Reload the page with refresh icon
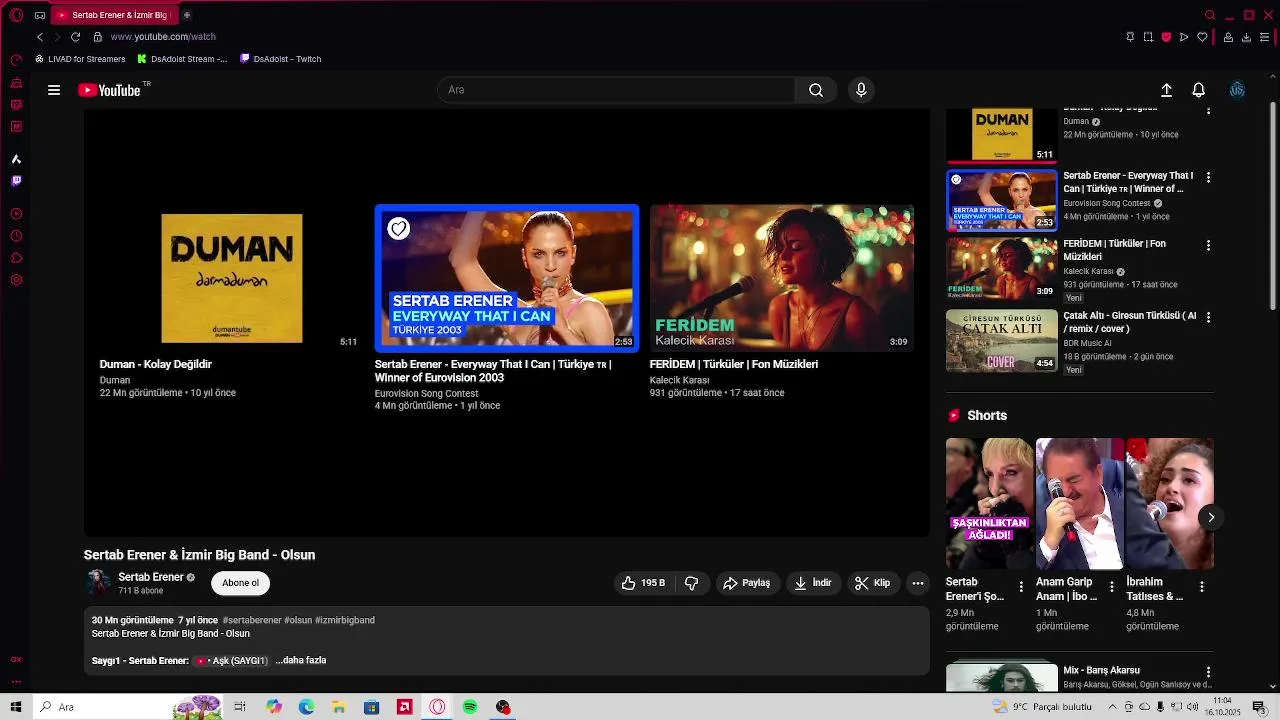The image size is (1280, 720). [75, 37]
